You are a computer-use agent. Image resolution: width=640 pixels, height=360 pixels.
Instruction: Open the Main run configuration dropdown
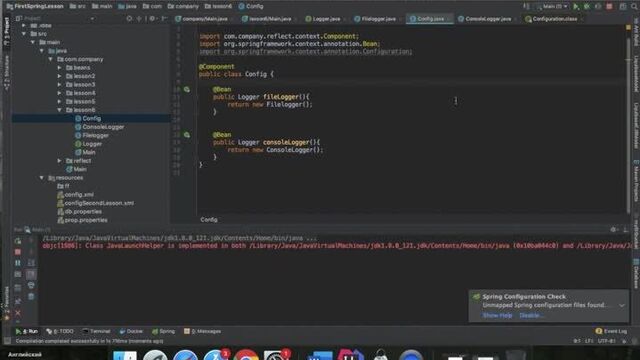tap(553, 7)
